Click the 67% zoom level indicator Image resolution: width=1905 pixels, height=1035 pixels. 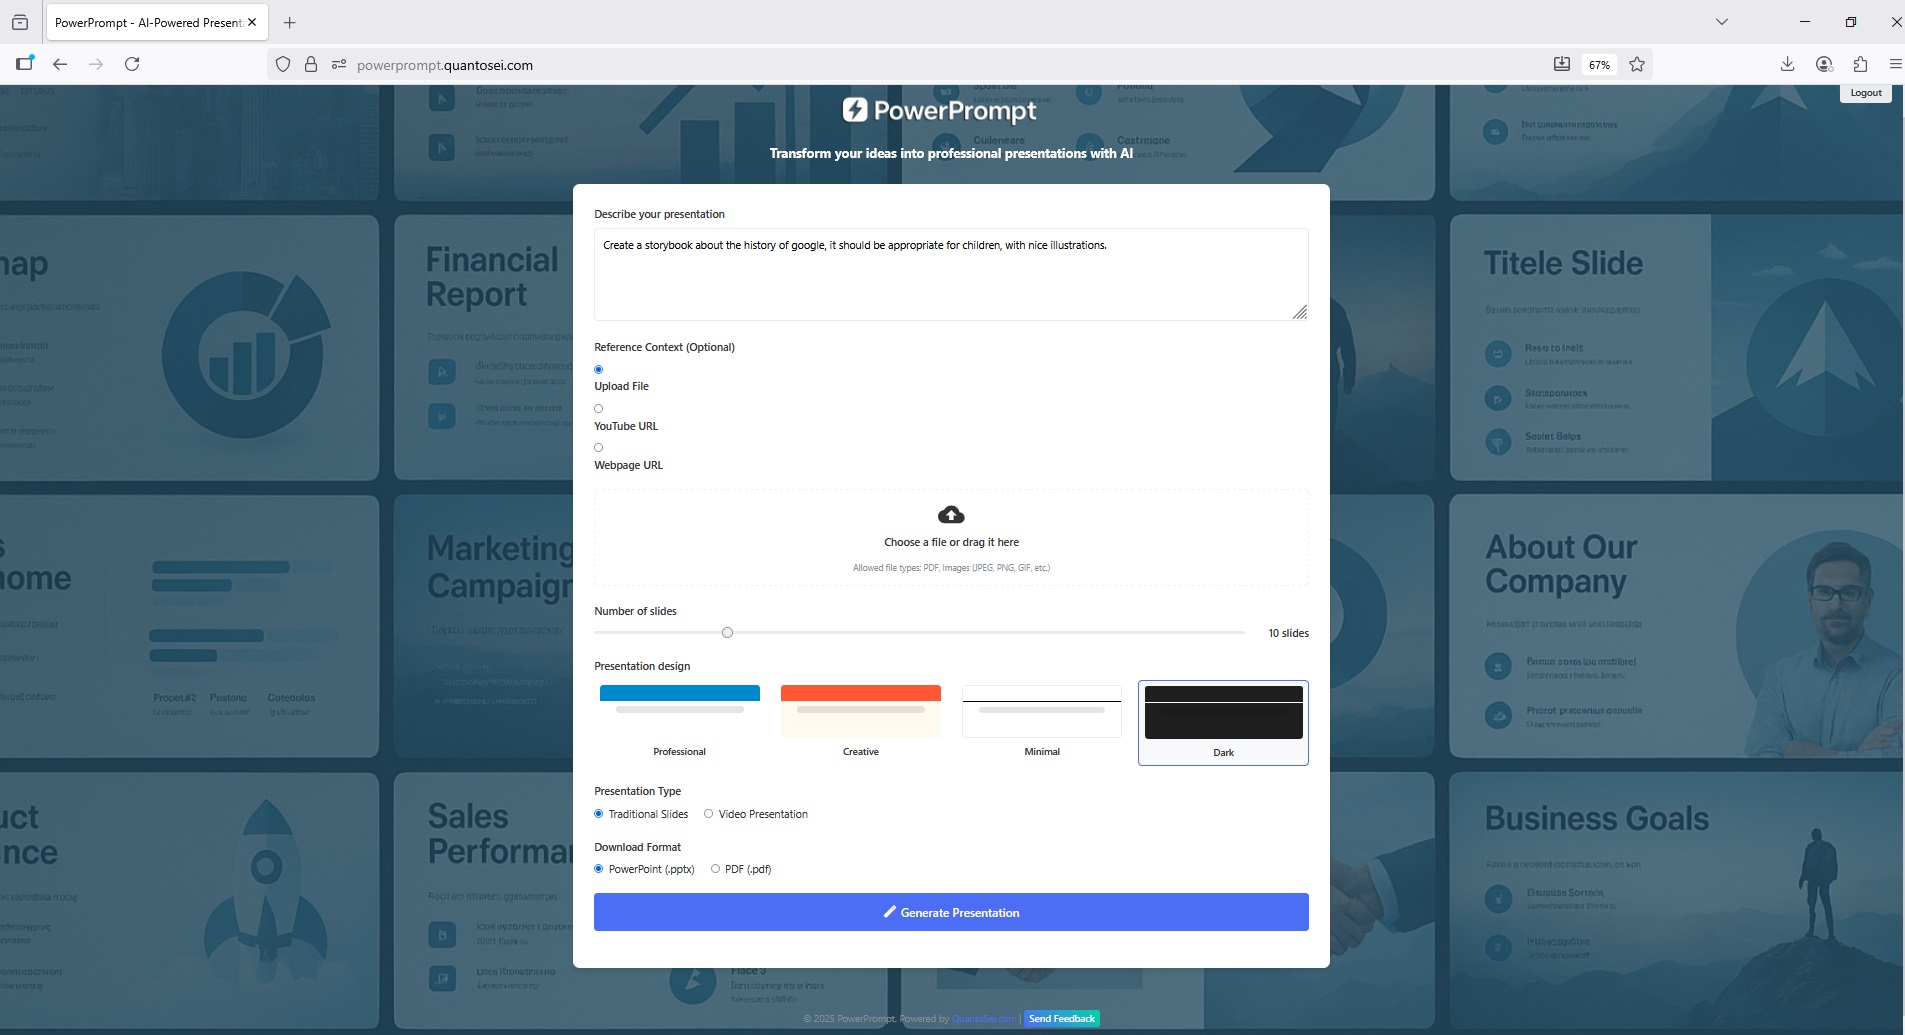(1599, 65)
